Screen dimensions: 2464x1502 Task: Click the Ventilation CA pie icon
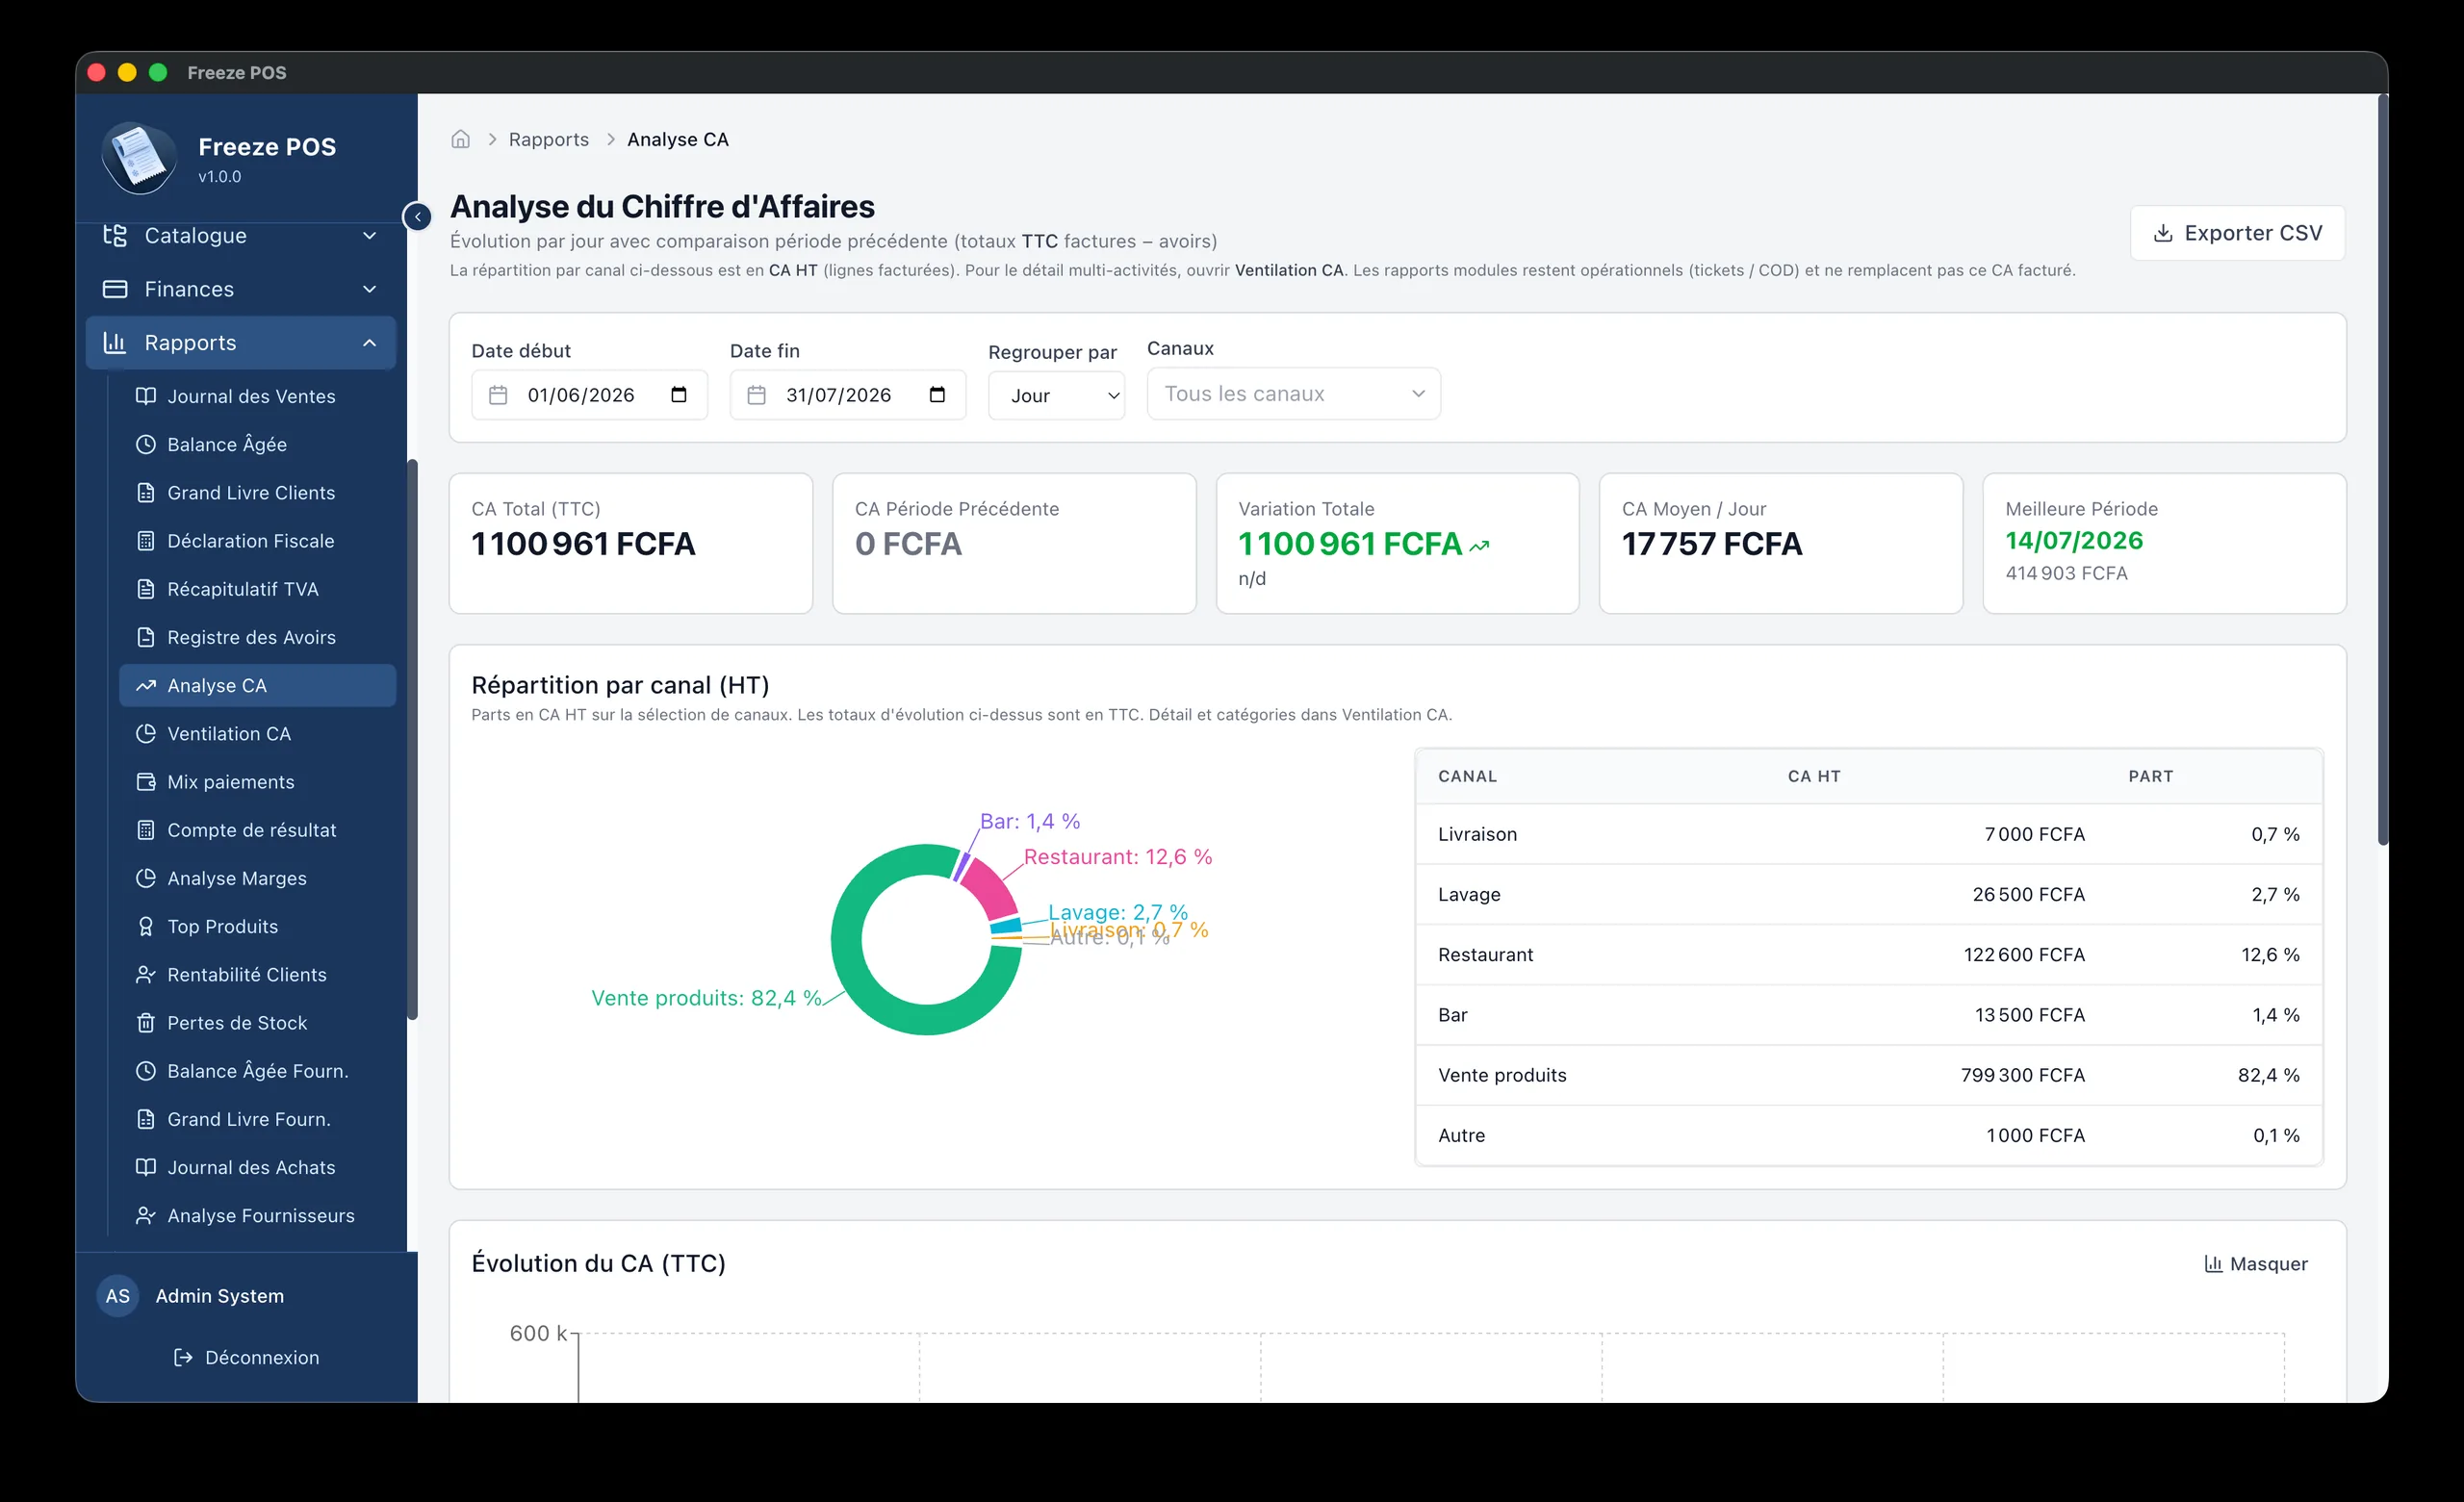(x=146, y=733)
